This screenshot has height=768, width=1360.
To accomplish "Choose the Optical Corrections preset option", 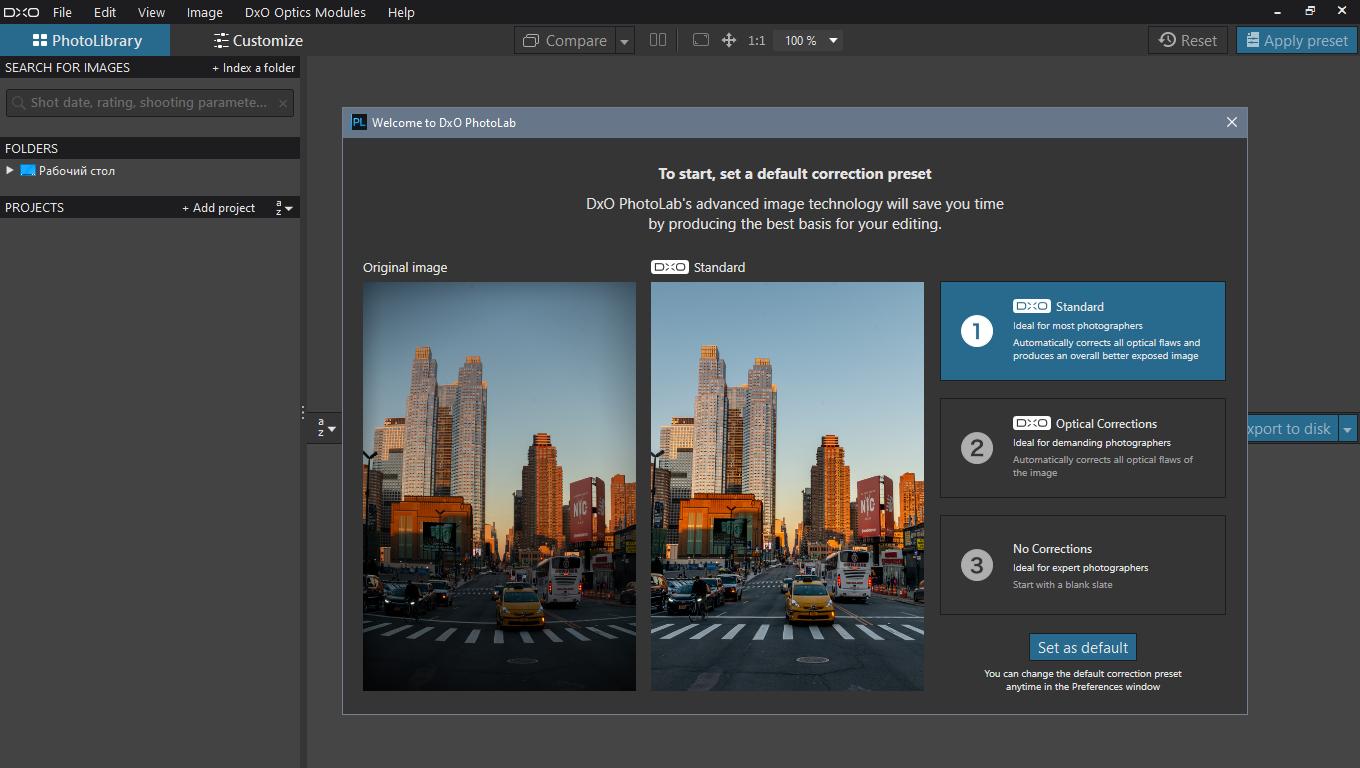I will [1082, 448].
